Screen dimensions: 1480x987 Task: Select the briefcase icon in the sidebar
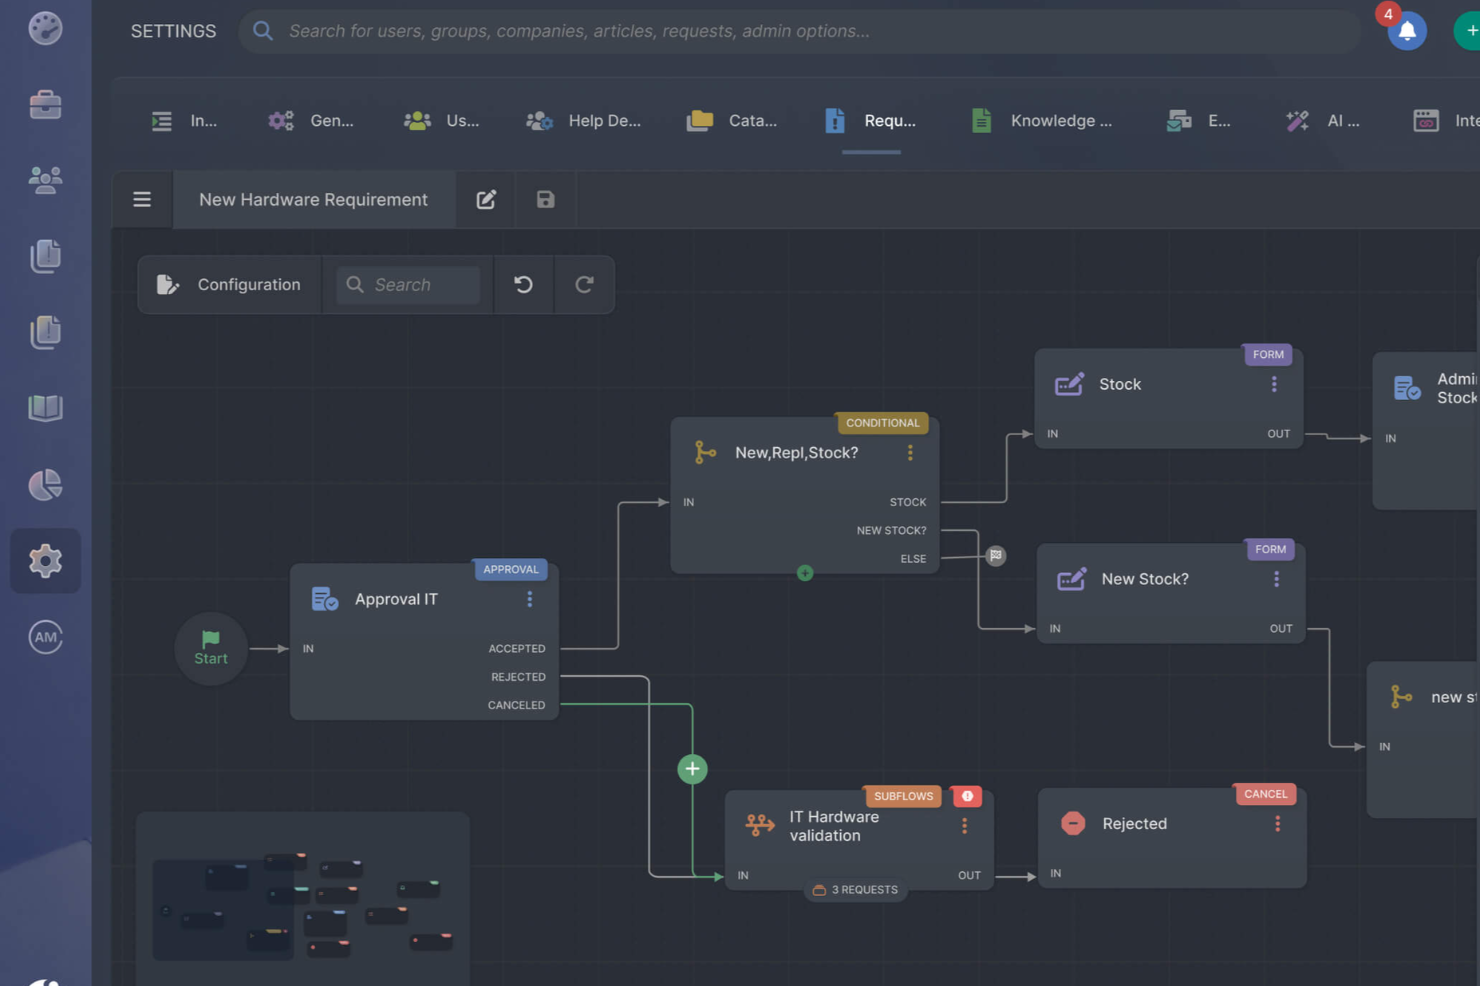46,104
